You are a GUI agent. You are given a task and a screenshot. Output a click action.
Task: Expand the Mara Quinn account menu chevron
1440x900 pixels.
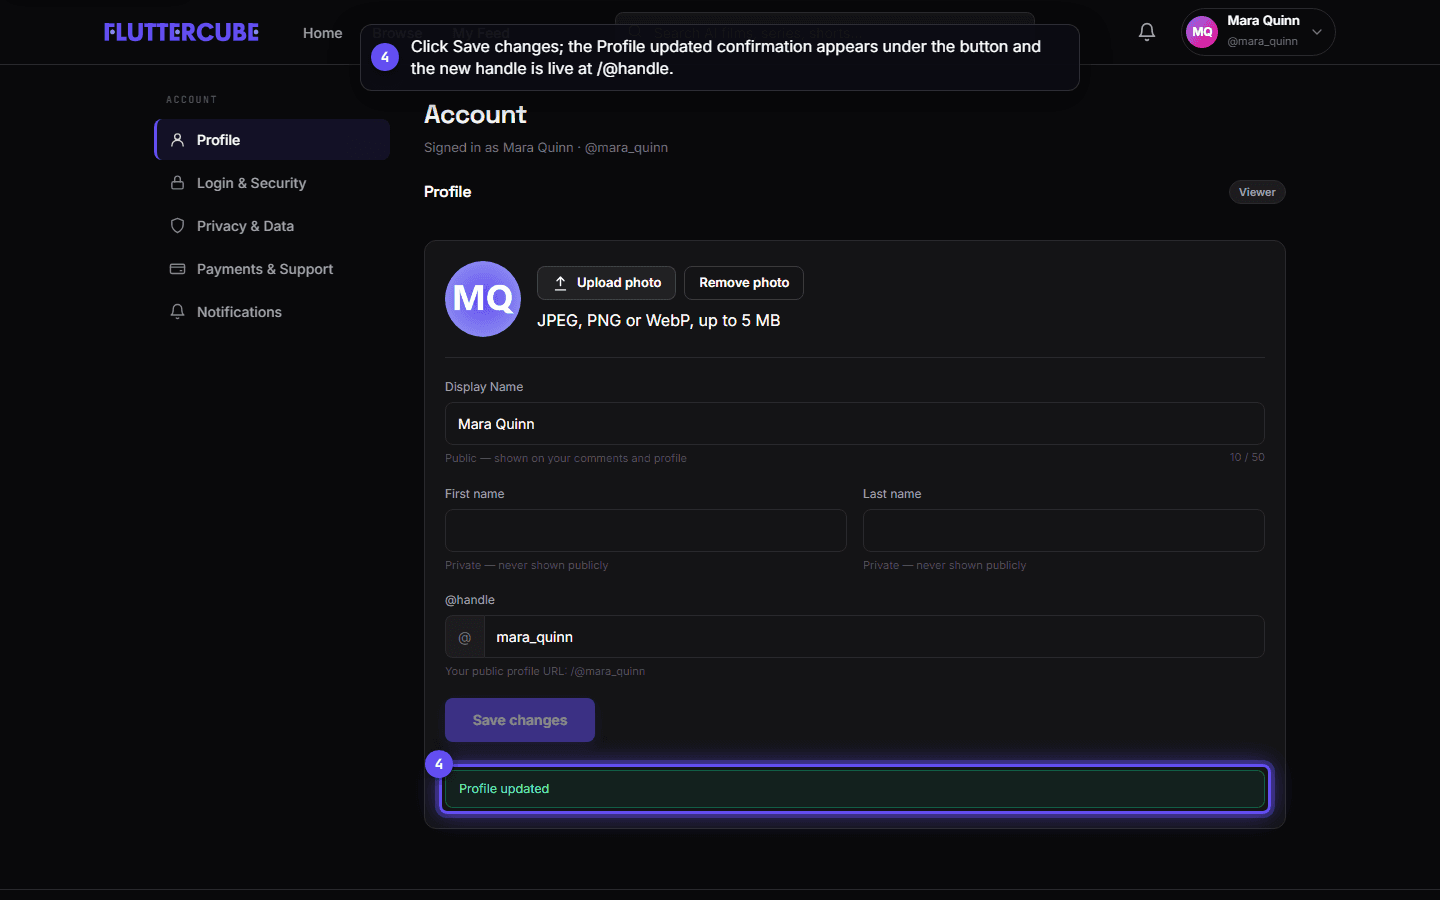(1317, 32)
